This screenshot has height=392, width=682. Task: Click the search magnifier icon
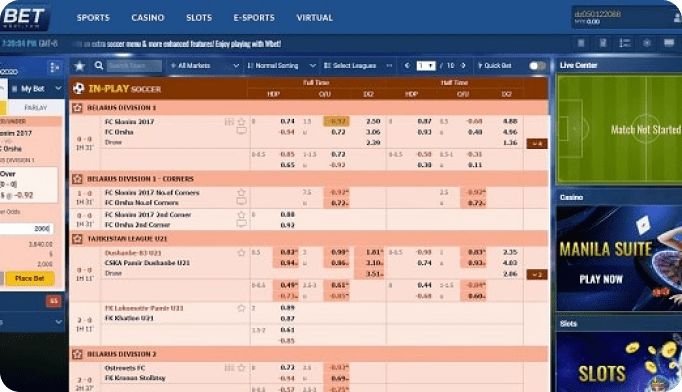coord(99,66)
